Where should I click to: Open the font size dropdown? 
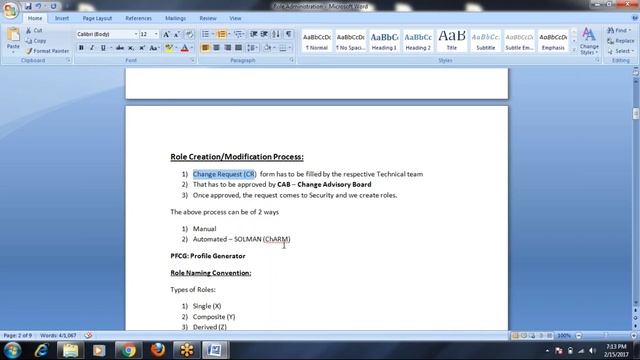coord(156,34)
